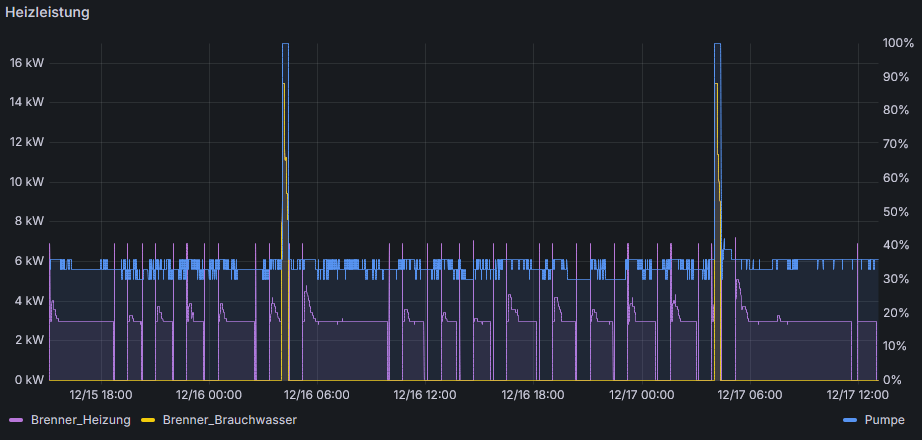The image size is (922, 440).
Task: Open the purple Brenner_Heizung color swatch
Action: 17,420
